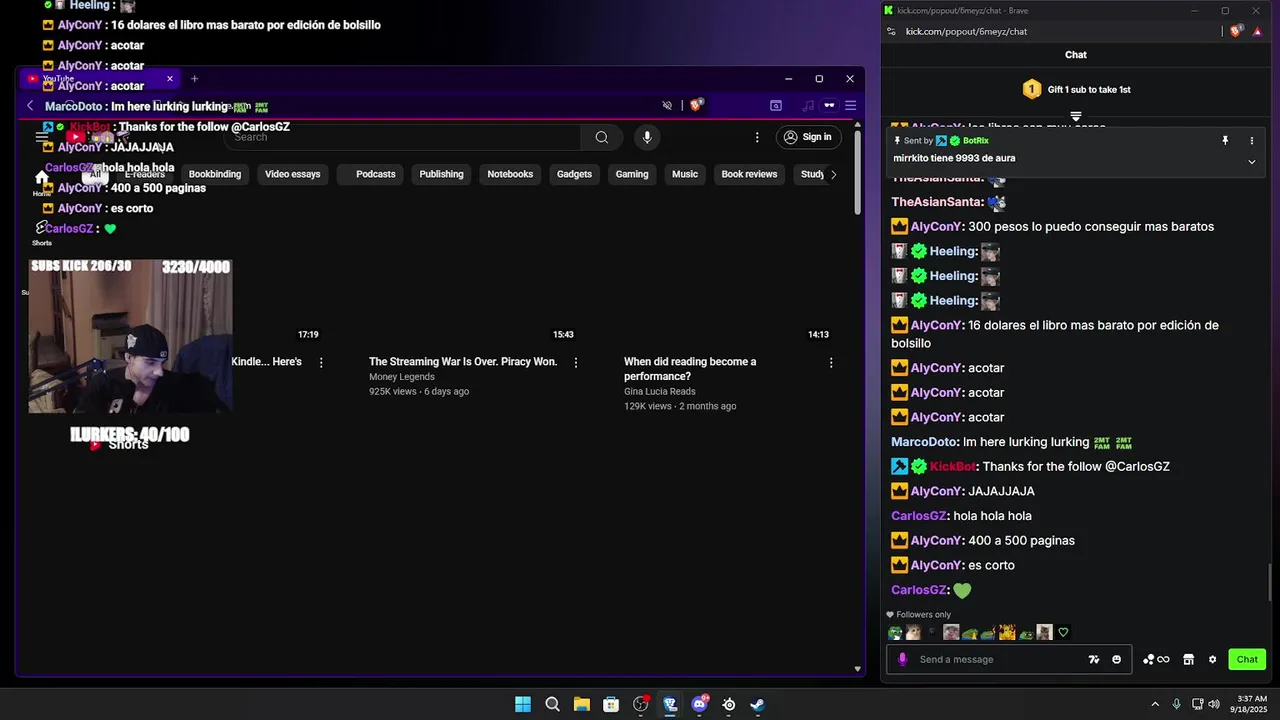Open the Brave playlist music note icon
The height and width of the screenshot is (720, 1280).
coord(807,105)
